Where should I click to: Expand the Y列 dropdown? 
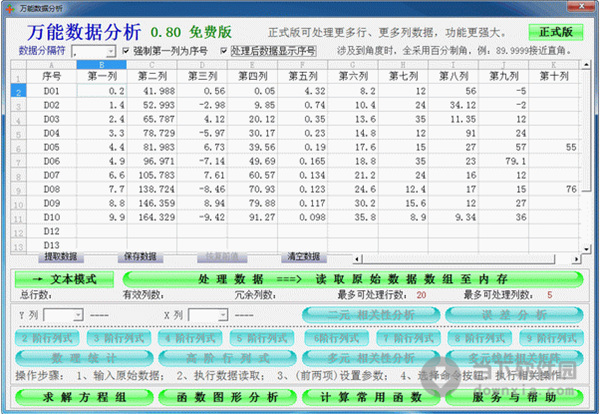click(77, 315)
